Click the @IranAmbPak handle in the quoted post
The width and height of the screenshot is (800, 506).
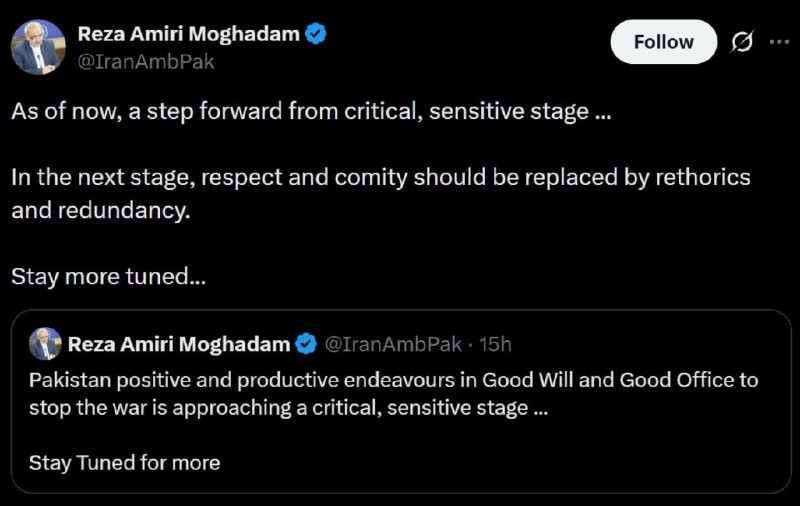tap(394, 344)
